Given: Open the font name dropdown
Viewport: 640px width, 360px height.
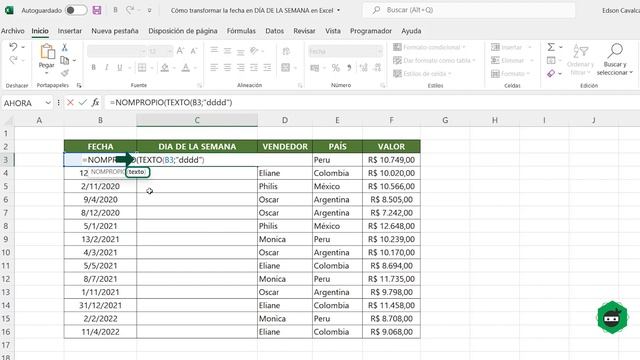Looking at the screenshot, I should point(143,51).
